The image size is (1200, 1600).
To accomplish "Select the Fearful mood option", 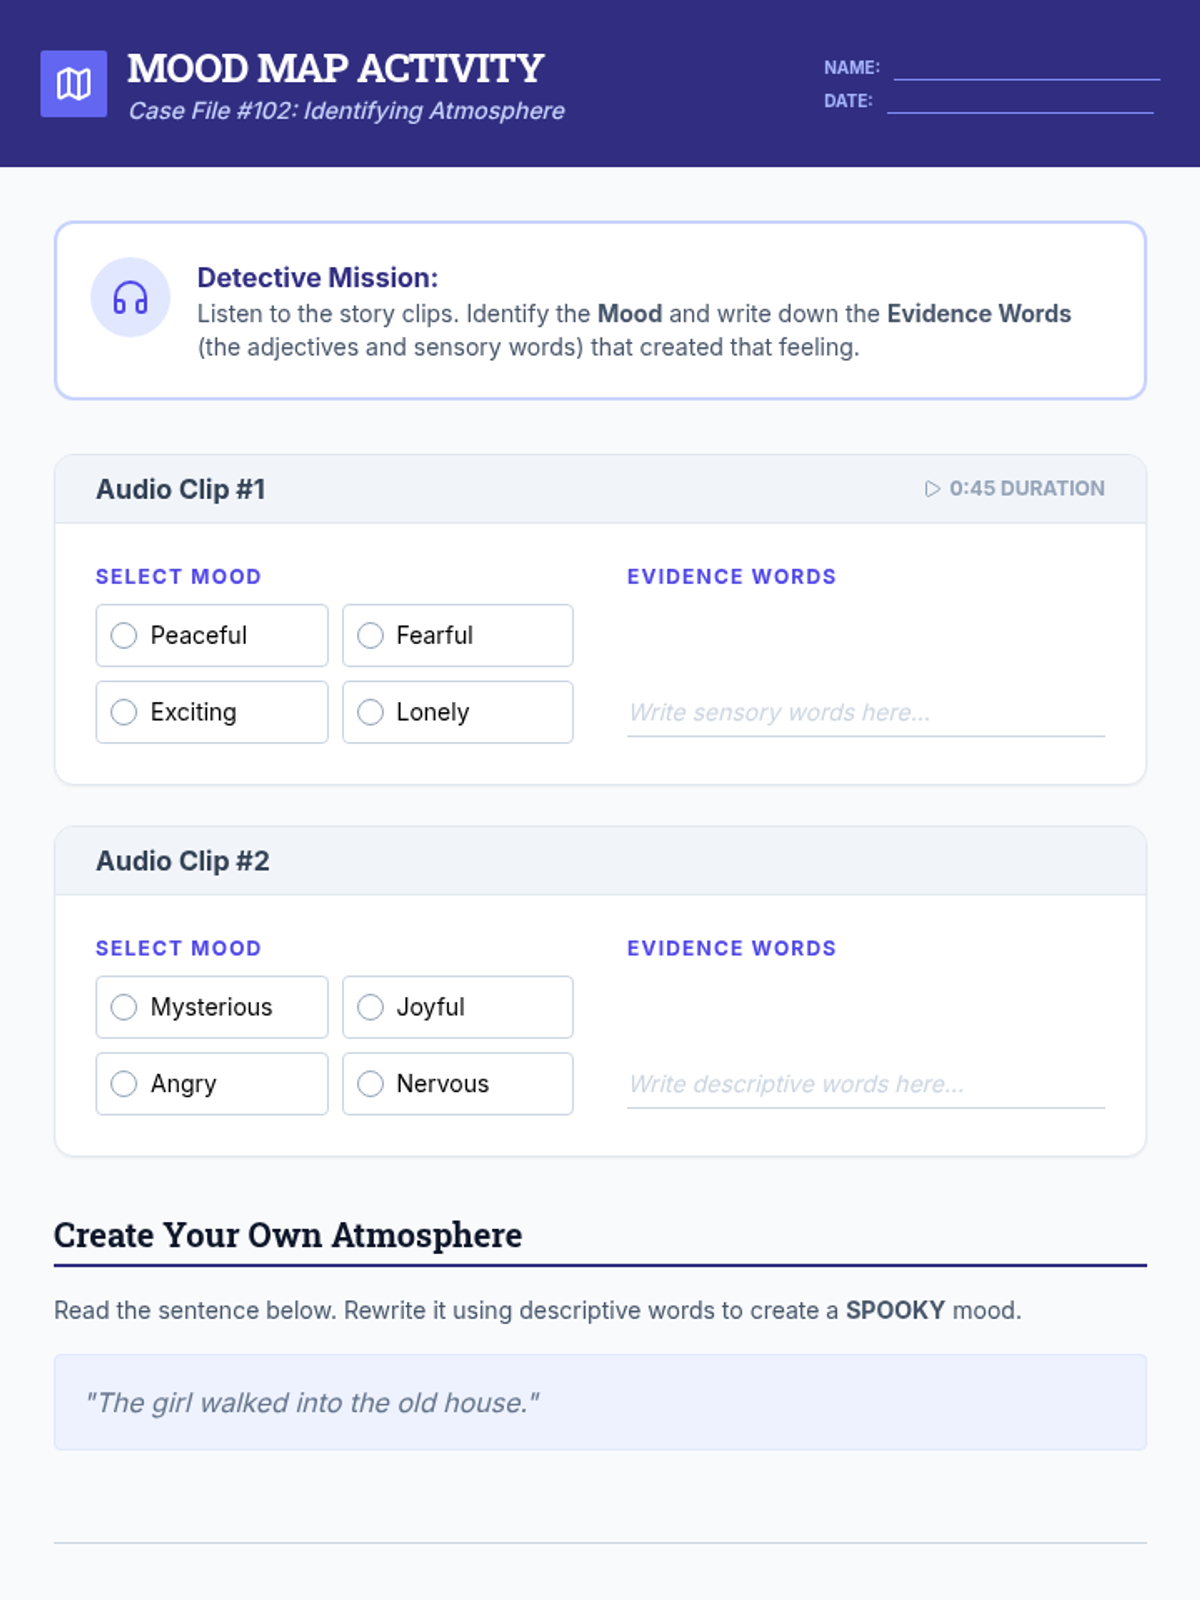I will tap(370, 635).
